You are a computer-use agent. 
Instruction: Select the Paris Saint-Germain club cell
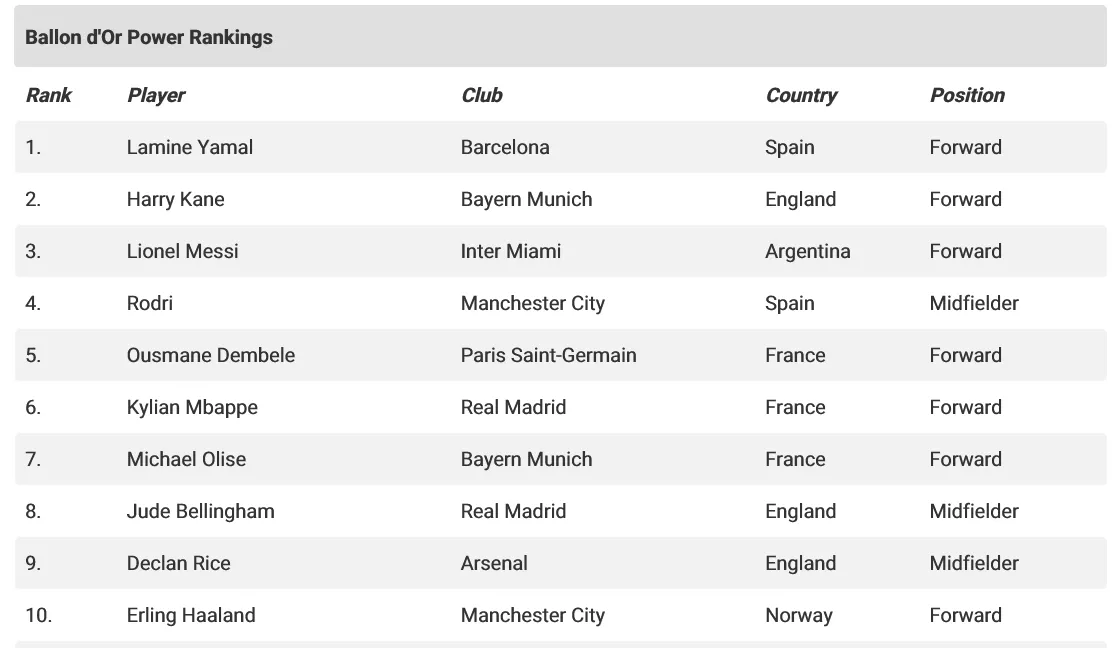(x=549, y=355)
